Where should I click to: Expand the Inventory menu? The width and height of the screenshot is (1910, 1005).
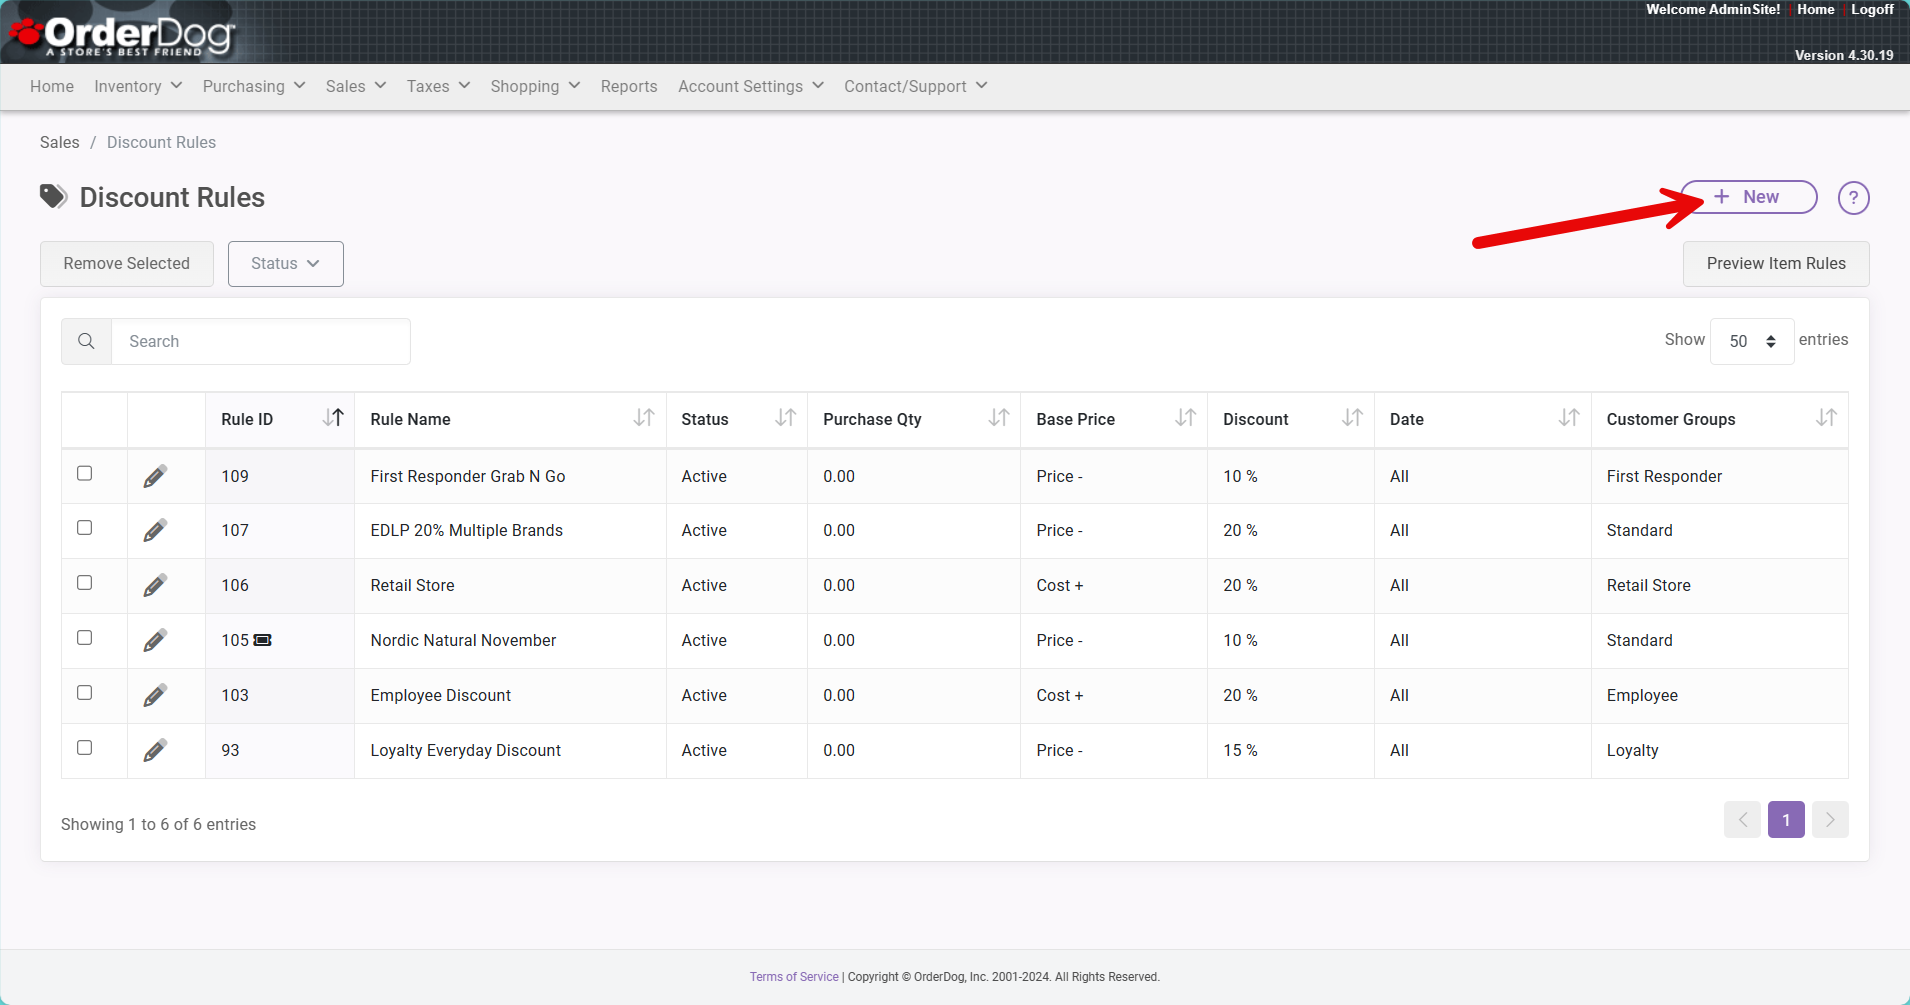138,86
